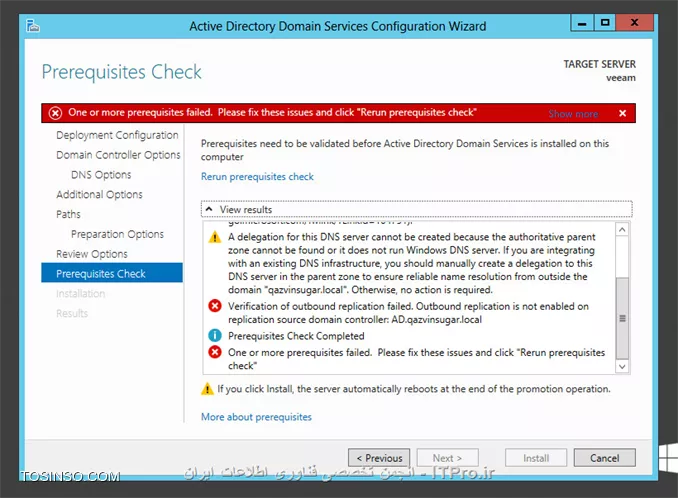Click 'Prerequisites Check Completed' result text

click(296, 336)
